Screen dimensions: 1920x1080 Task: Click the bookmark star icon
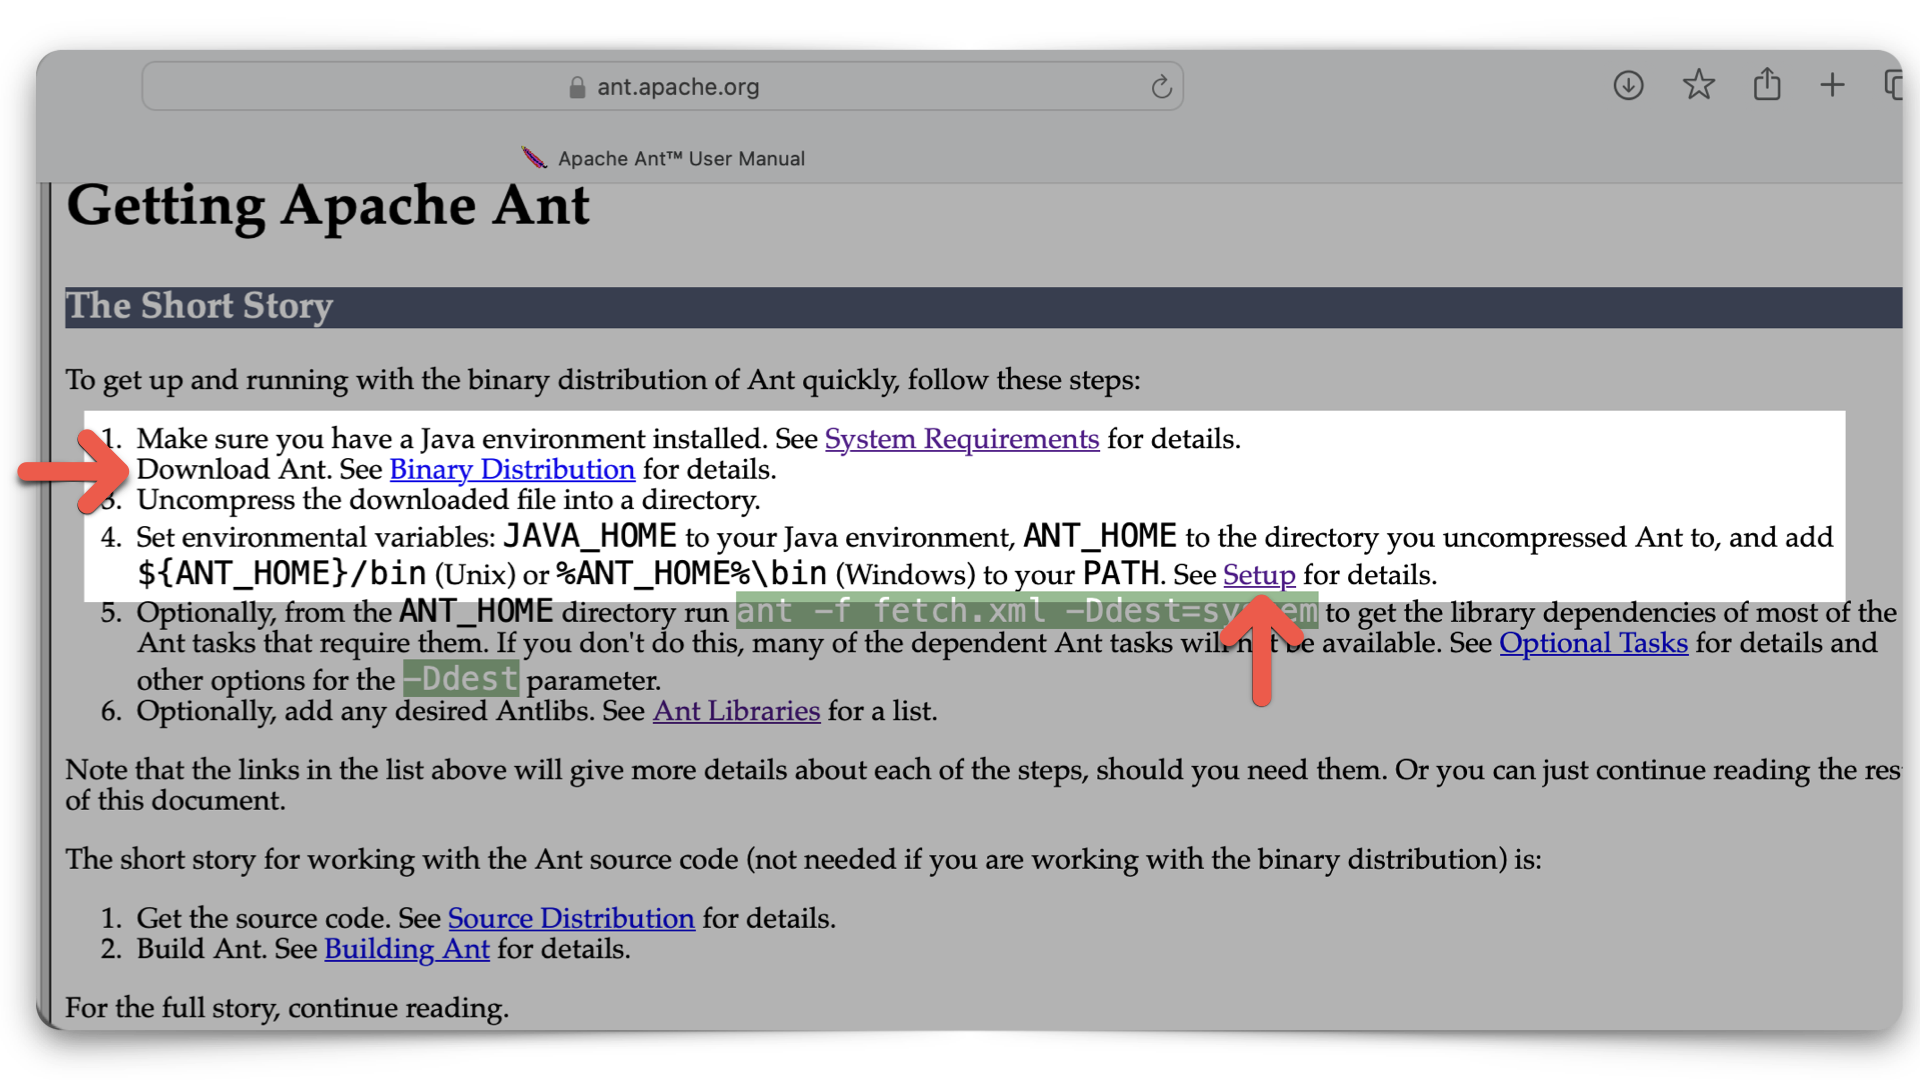1698,85
